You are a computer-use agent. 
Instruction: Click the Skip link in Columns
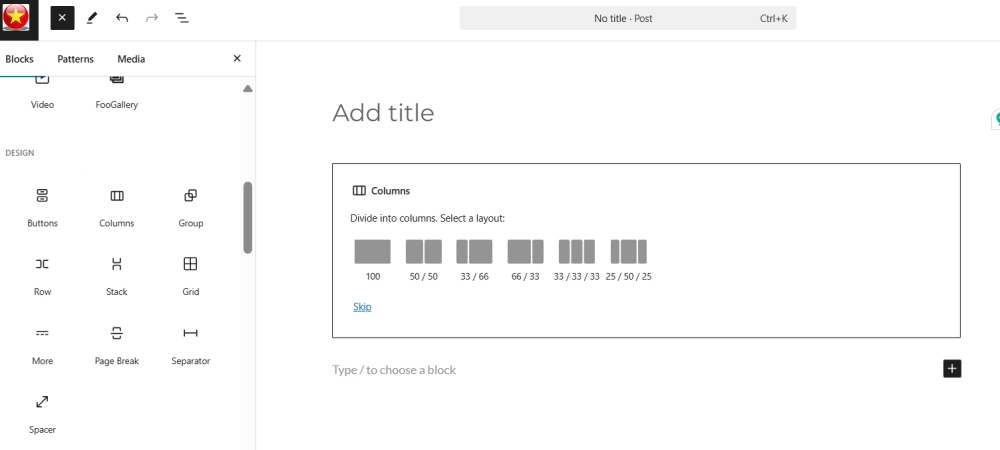[362, 307]
